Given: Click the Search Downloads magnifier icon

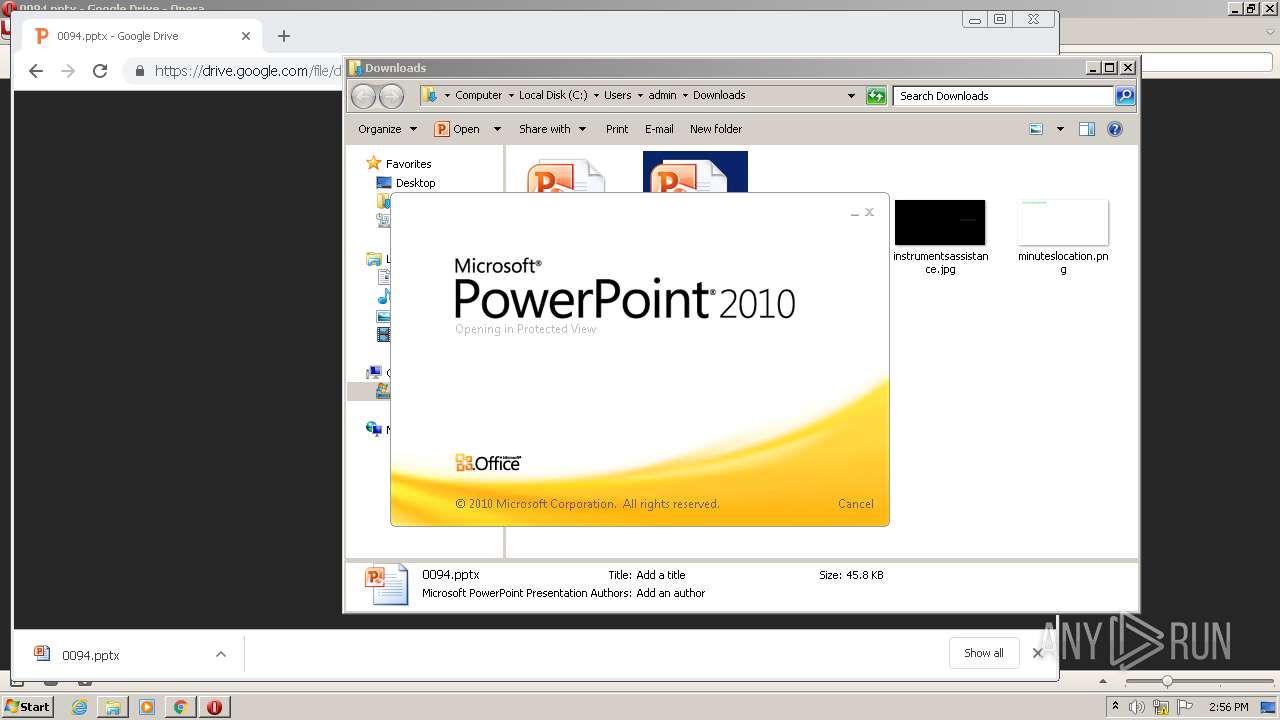Looking at the screenshot, I should [x=1125, y=96].
